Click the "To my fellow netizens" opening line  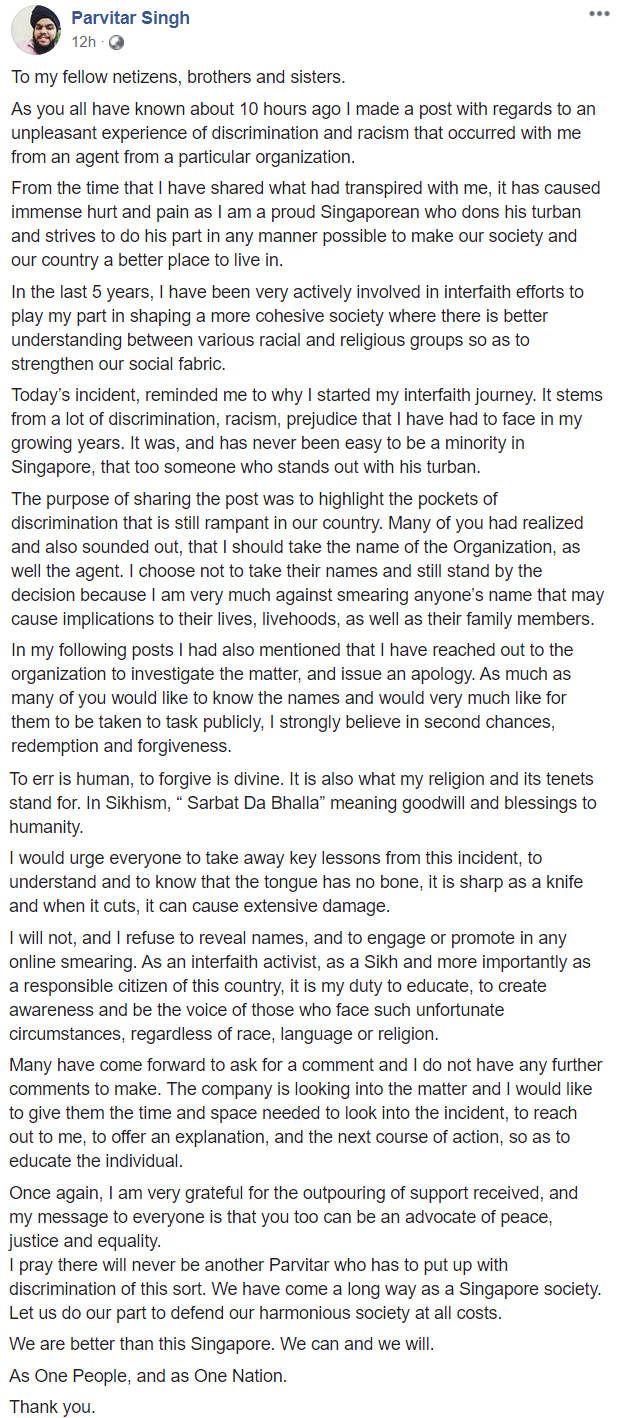(x=179, y=77)
